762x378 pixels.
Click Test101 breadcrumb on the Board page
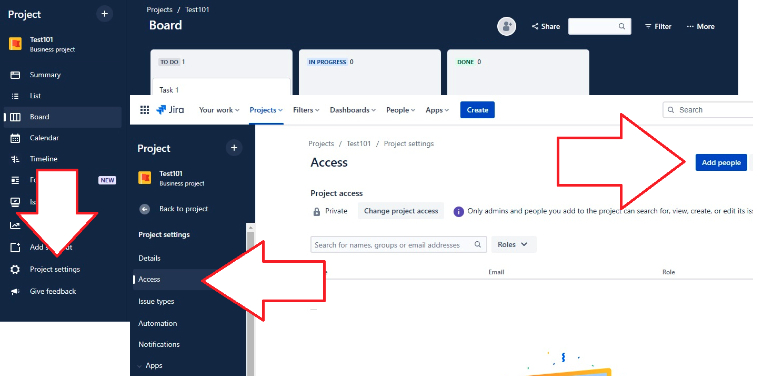197,10
